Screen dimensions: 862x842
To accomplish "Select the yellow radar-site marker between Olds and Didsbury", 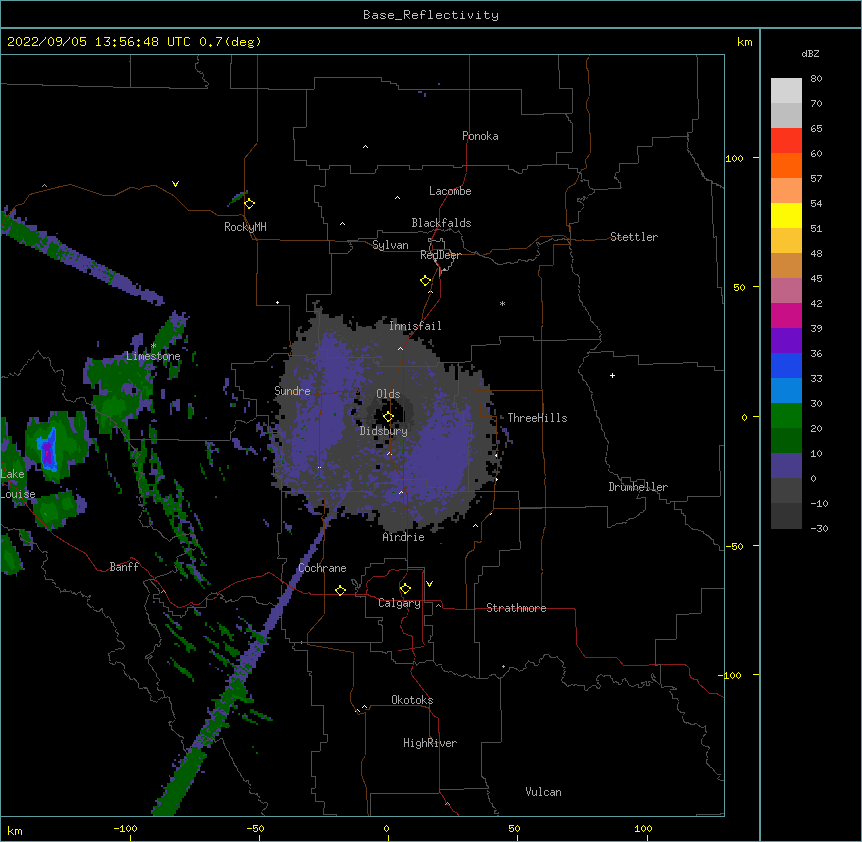I will click(389, 417).
